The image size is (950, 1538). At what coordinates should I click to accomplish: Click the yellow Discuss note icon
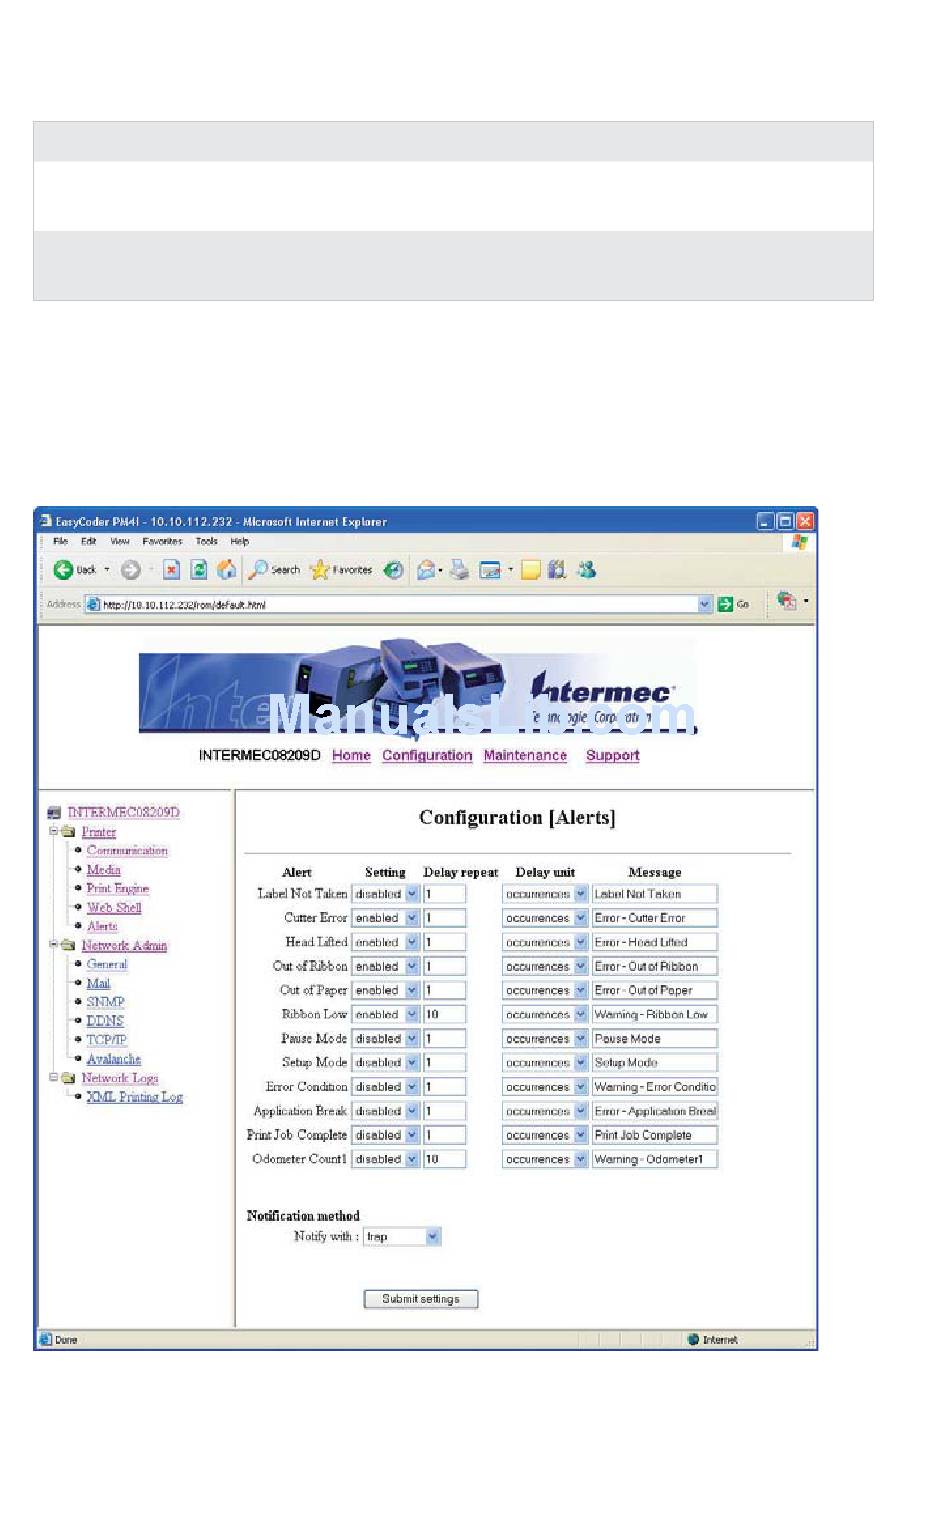[531, 570]
